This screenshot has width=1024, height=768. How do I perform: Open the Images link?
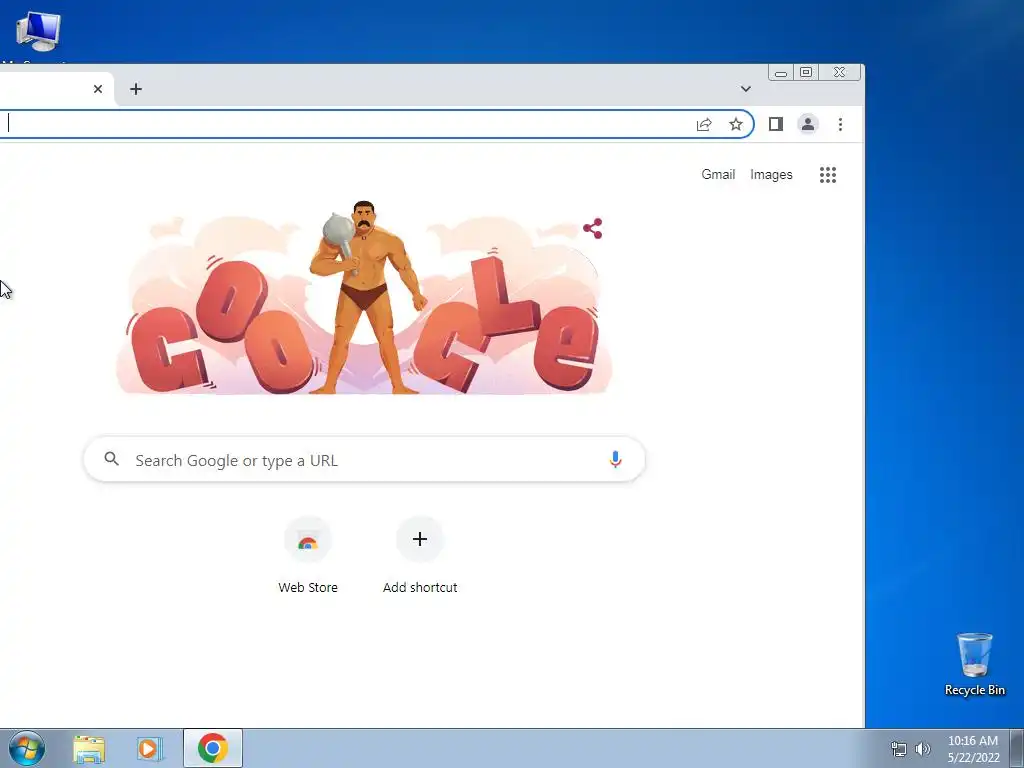[771, 174]
